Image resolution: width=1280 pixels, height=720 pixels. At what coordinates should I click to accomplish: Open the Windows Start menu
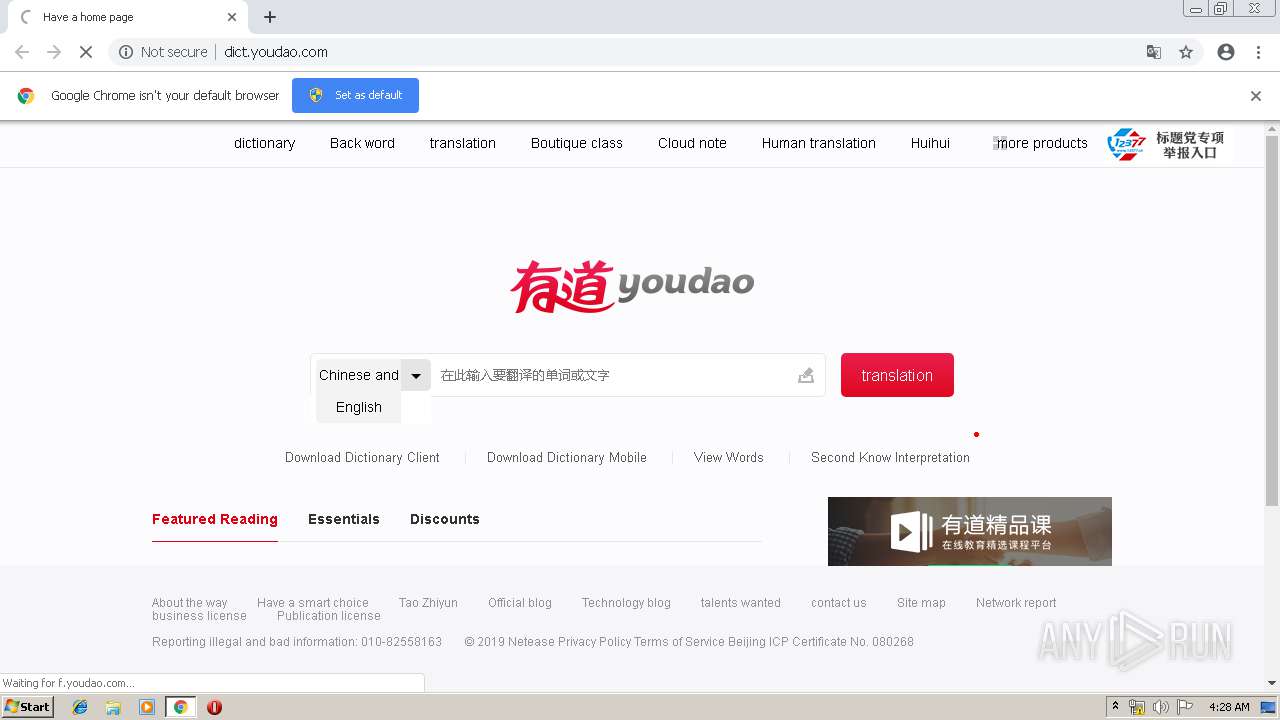(28, 707)
